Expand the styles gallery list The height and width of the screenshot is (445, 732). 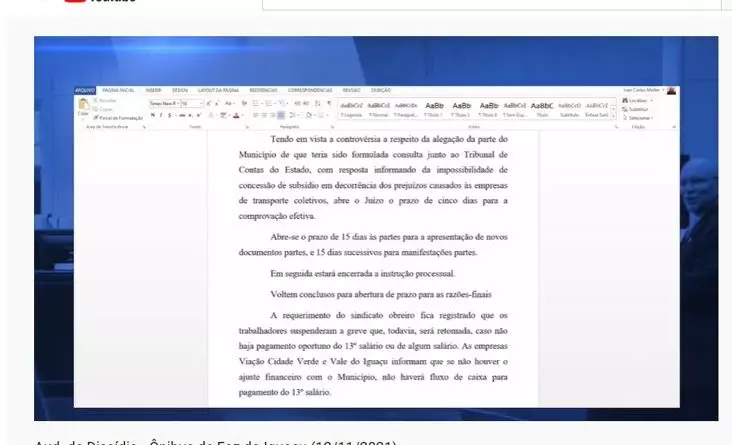pyautogui.click(x=614, y=115)
